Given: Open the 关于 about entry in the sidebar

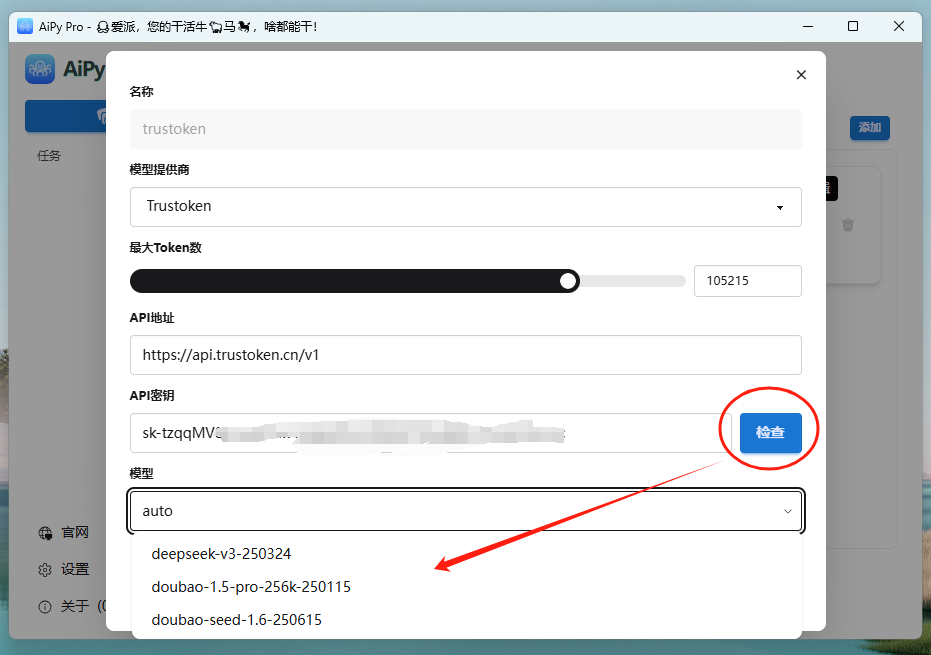Looking at the screenshot, I should (x=71, y=606).
